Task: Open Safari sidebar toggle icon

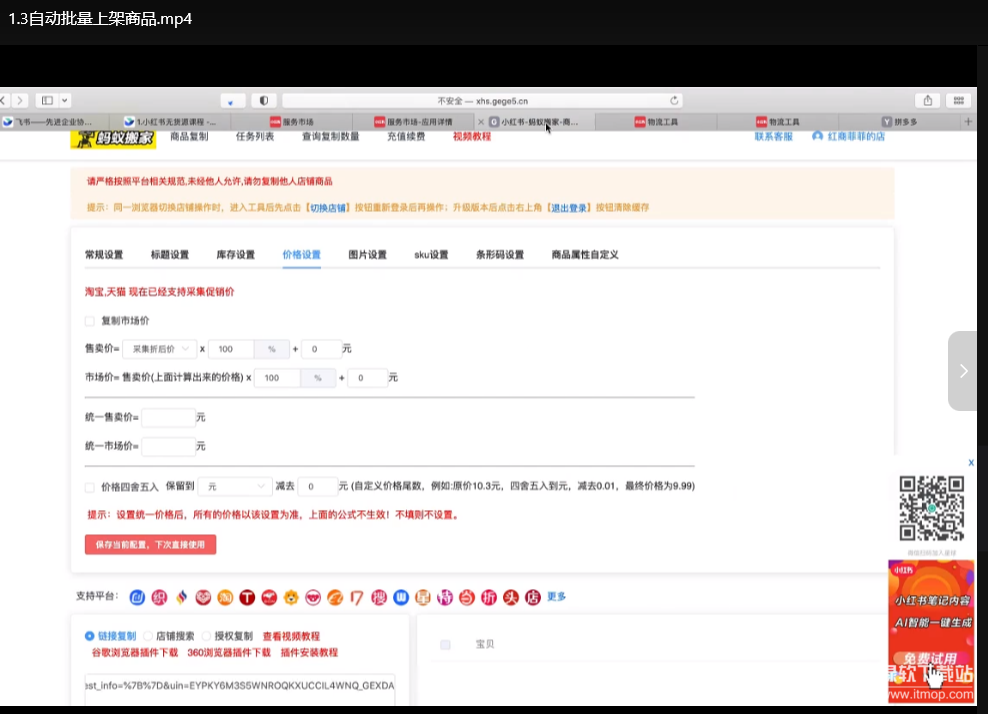Action: tap(45, 100)
